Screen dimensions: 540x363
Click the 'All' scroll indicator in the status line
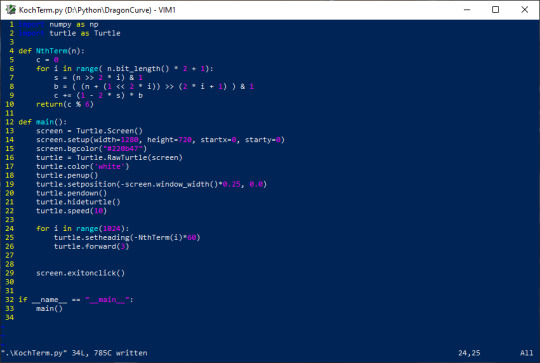coord(527,353)
